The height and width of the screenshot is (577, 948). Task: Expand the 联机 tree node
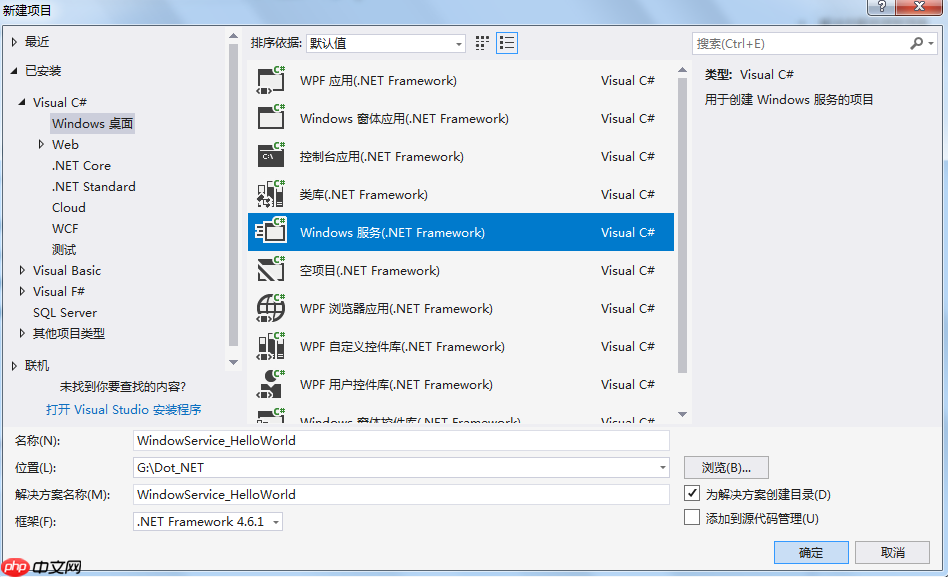point(14,365)
